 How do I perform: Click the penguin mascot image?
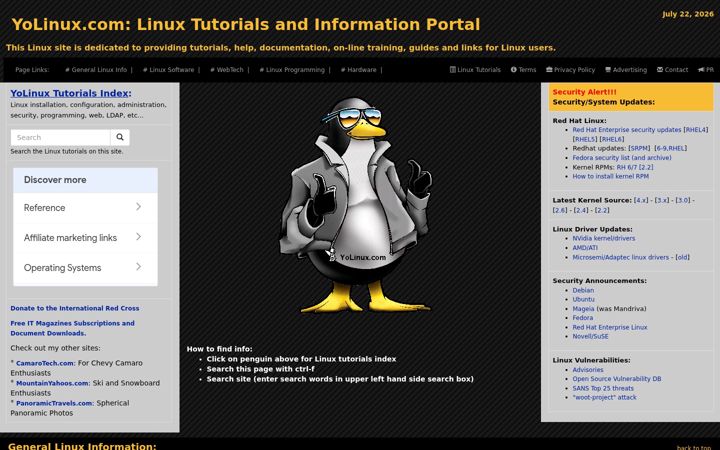[356, 205]
